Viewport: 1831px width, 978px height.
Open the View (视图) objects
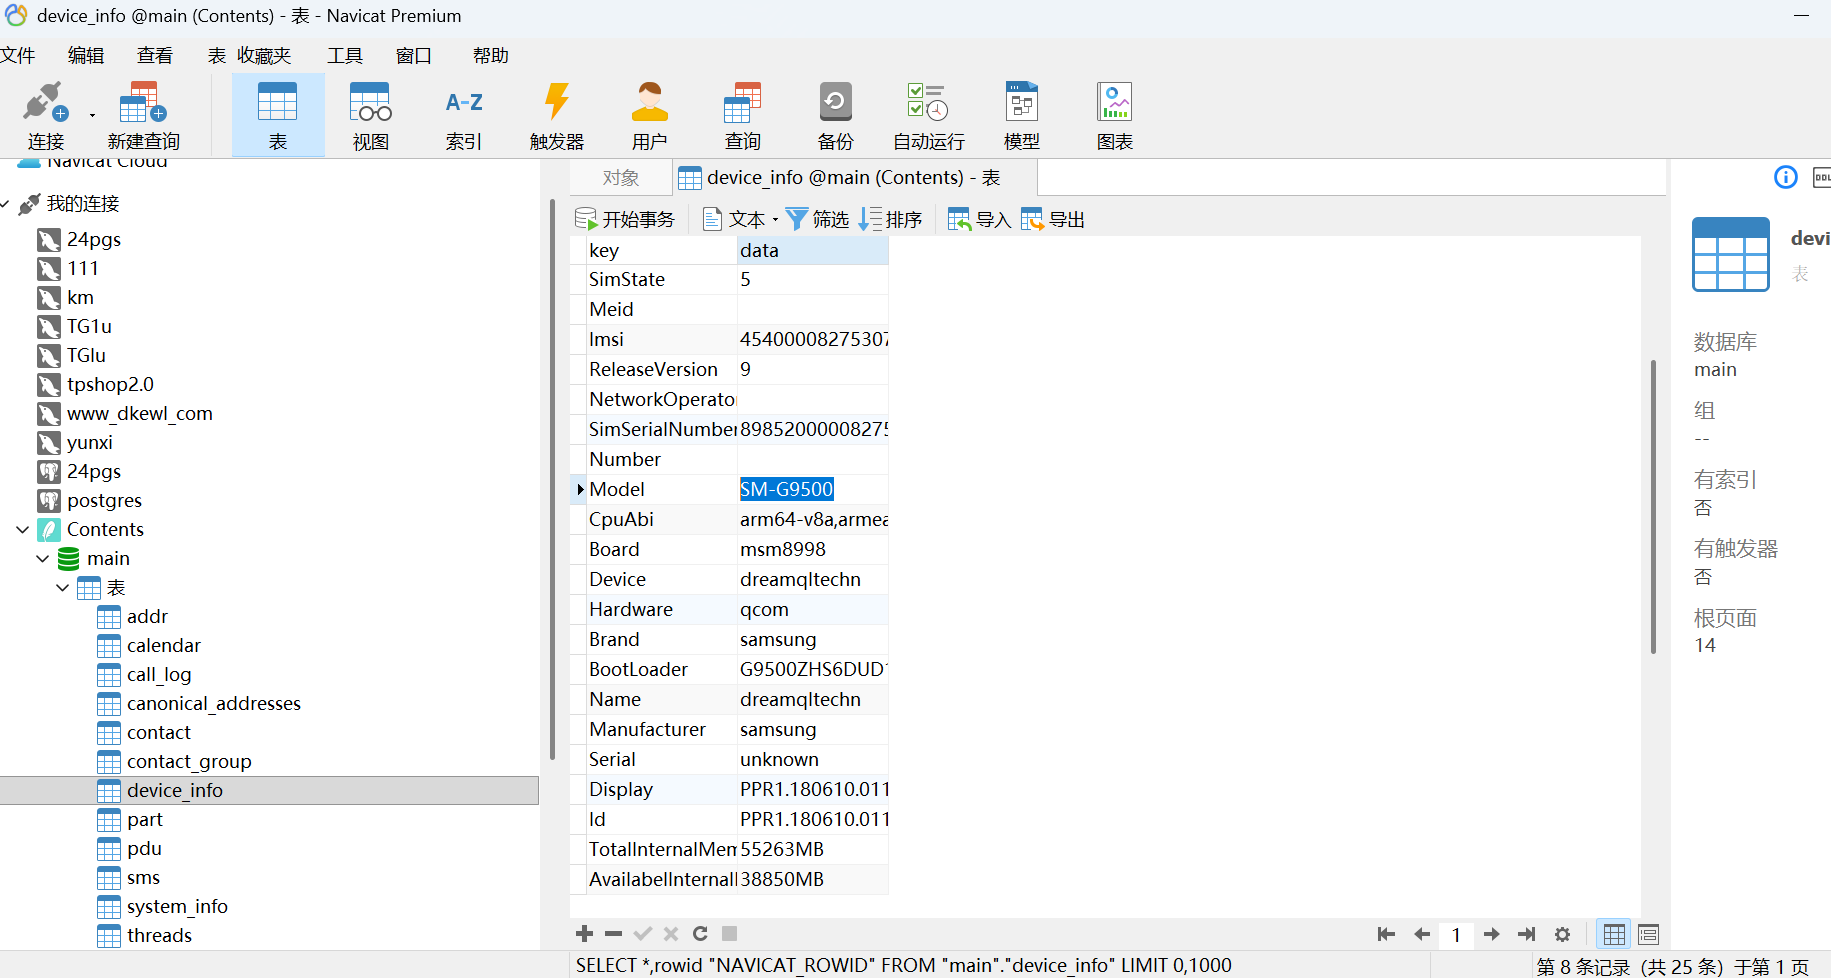370,116
